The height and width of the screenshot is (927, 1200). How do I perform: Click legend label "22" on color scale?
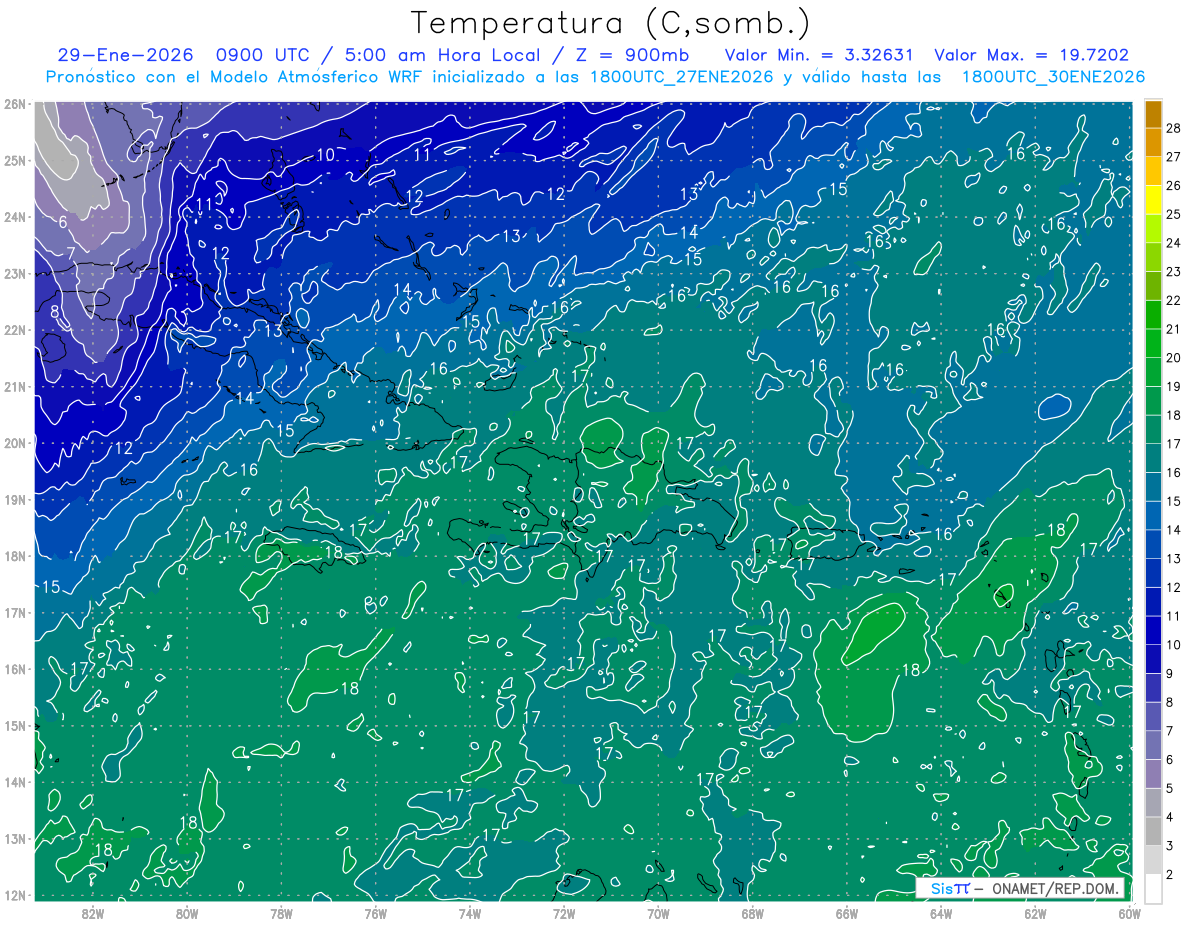pos(1173,300)
